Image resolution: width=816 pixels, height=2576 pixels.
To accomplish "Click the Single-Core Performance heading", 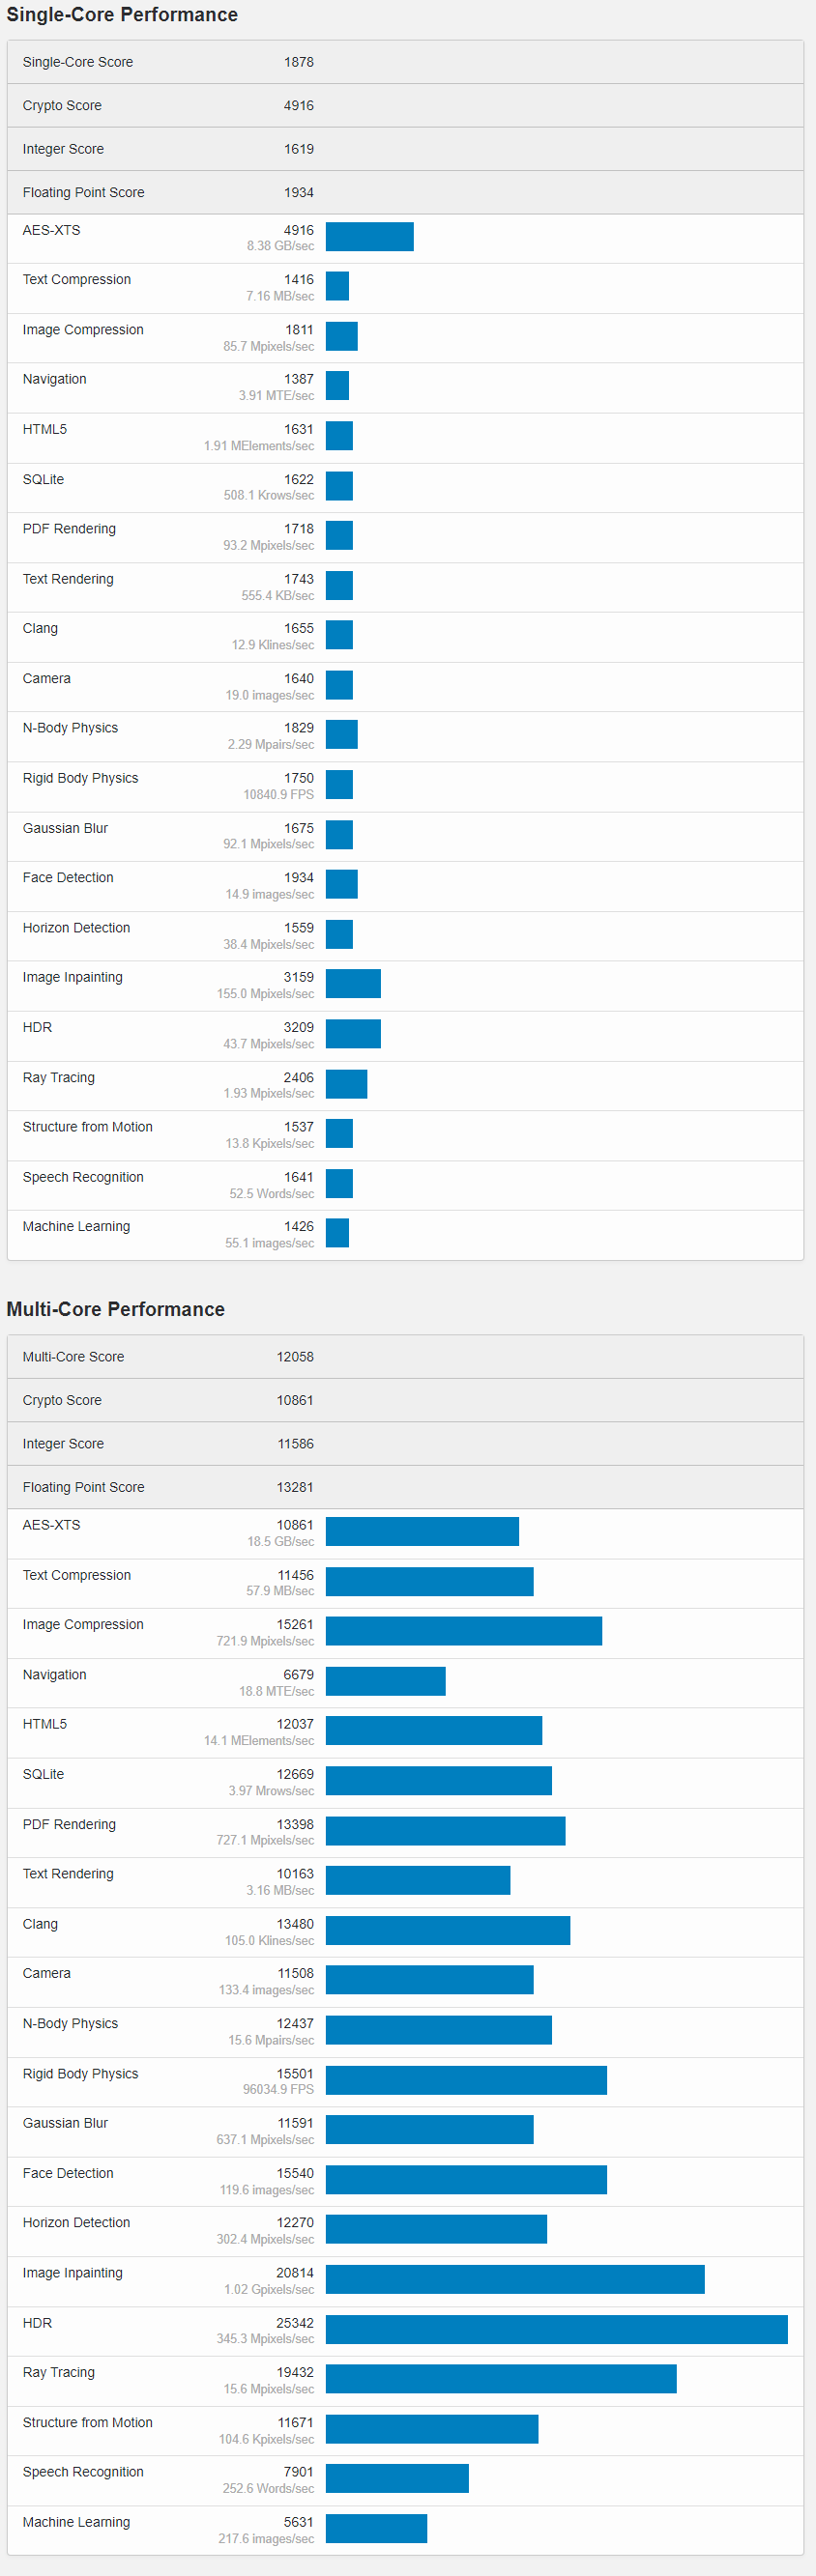I will (122, 15).
